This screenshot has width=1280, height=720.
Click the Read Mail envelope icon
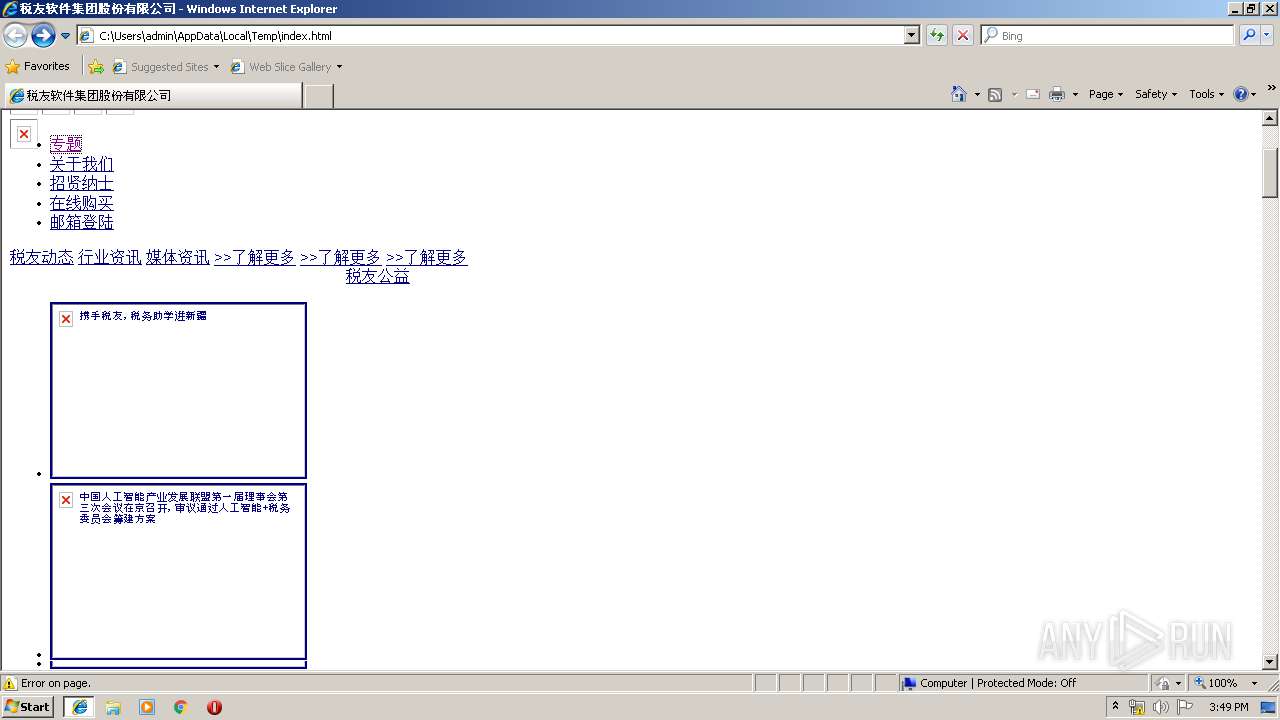click(x=1033, y=94)
